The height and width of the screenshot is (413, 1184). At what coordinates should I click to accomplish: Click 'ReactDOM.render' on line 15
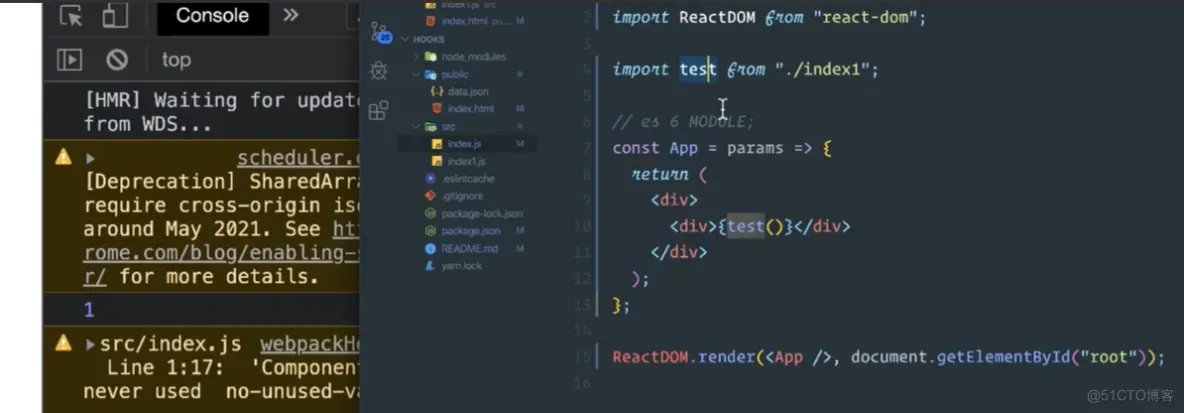tap(683, 357)
